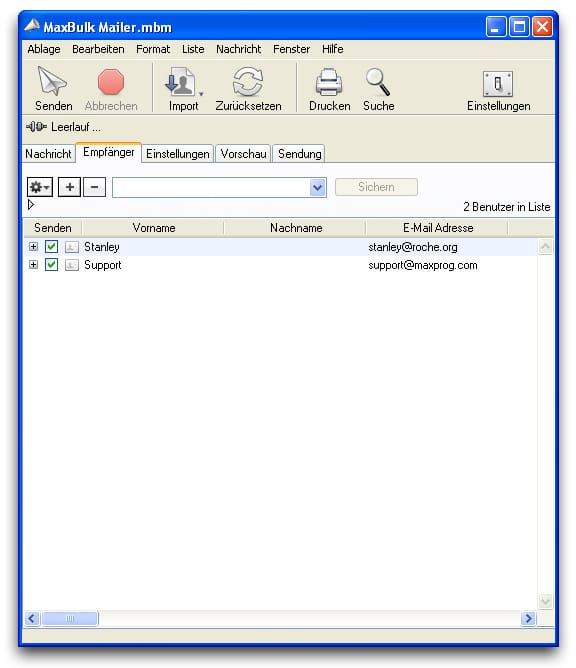The height and width of the screenshot is (668, 576).
Task: Open the Import dropdown arrow
Action: pos(201,94)
